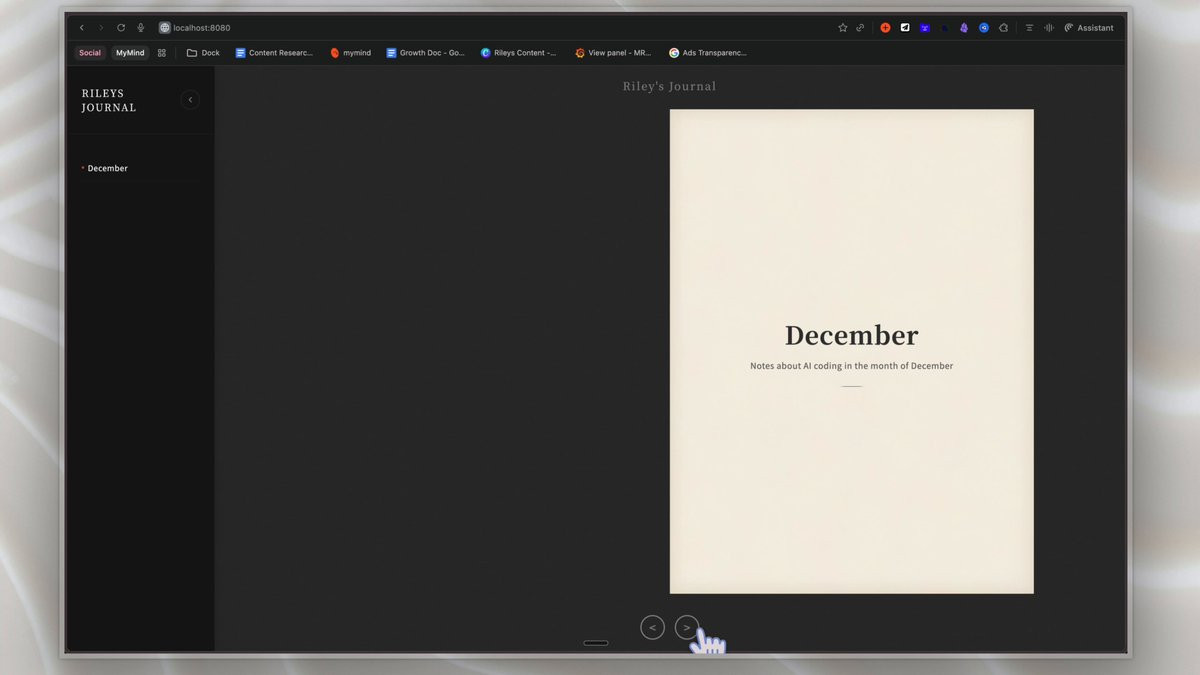1200x675 pixels.
Task: Click the microphone icon in the toolbar
Action: coord(140,28)
